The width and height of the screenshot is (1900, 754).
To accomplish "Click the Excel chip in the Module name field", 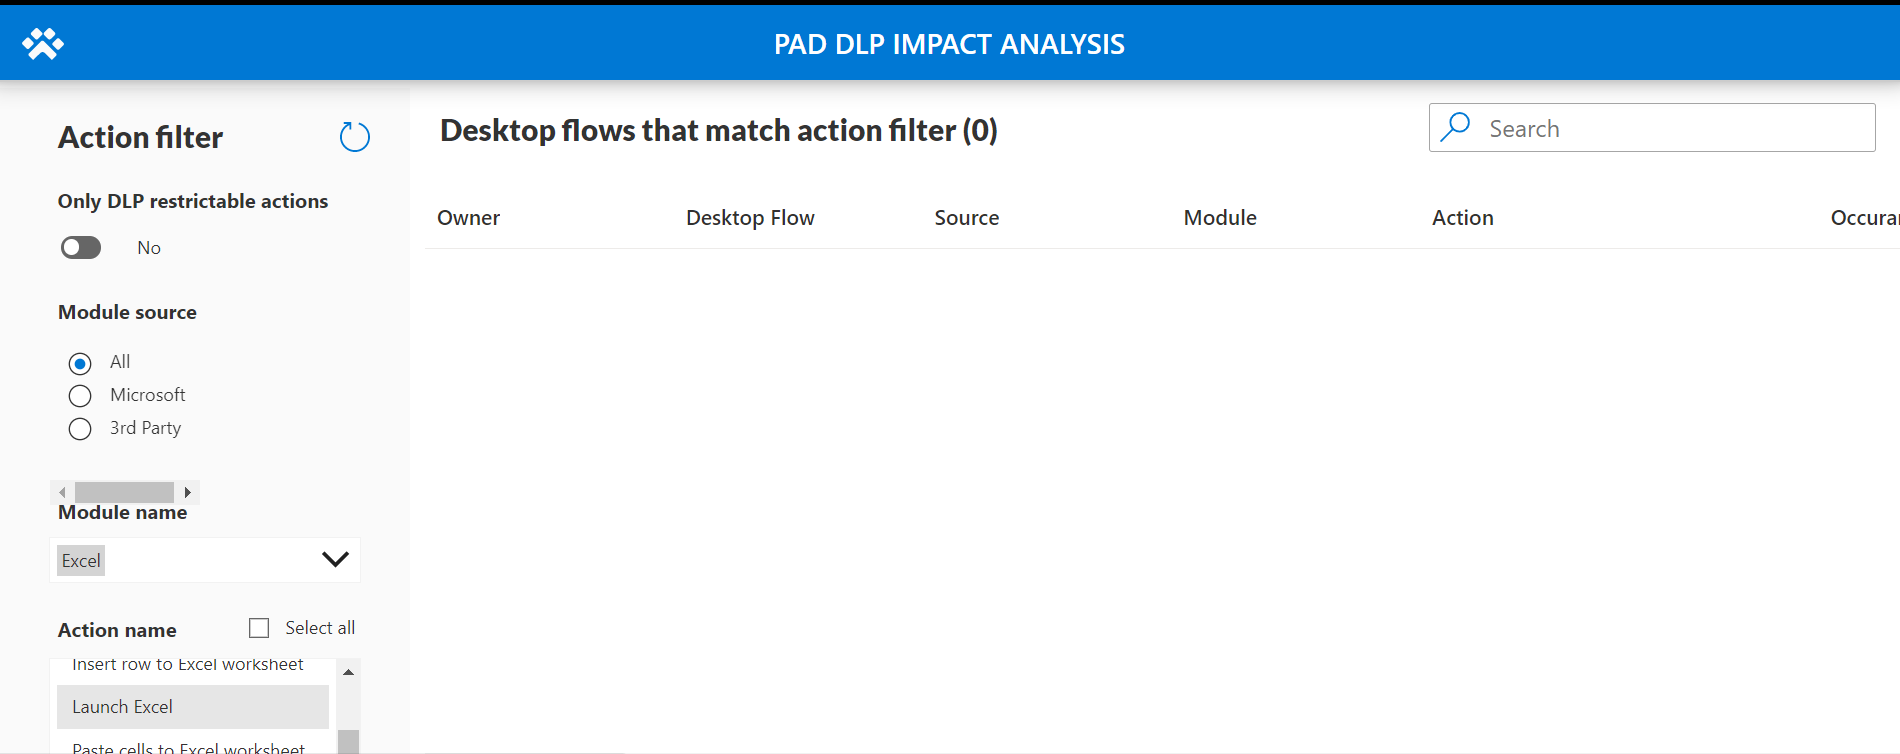I will [x=80, y=560].
